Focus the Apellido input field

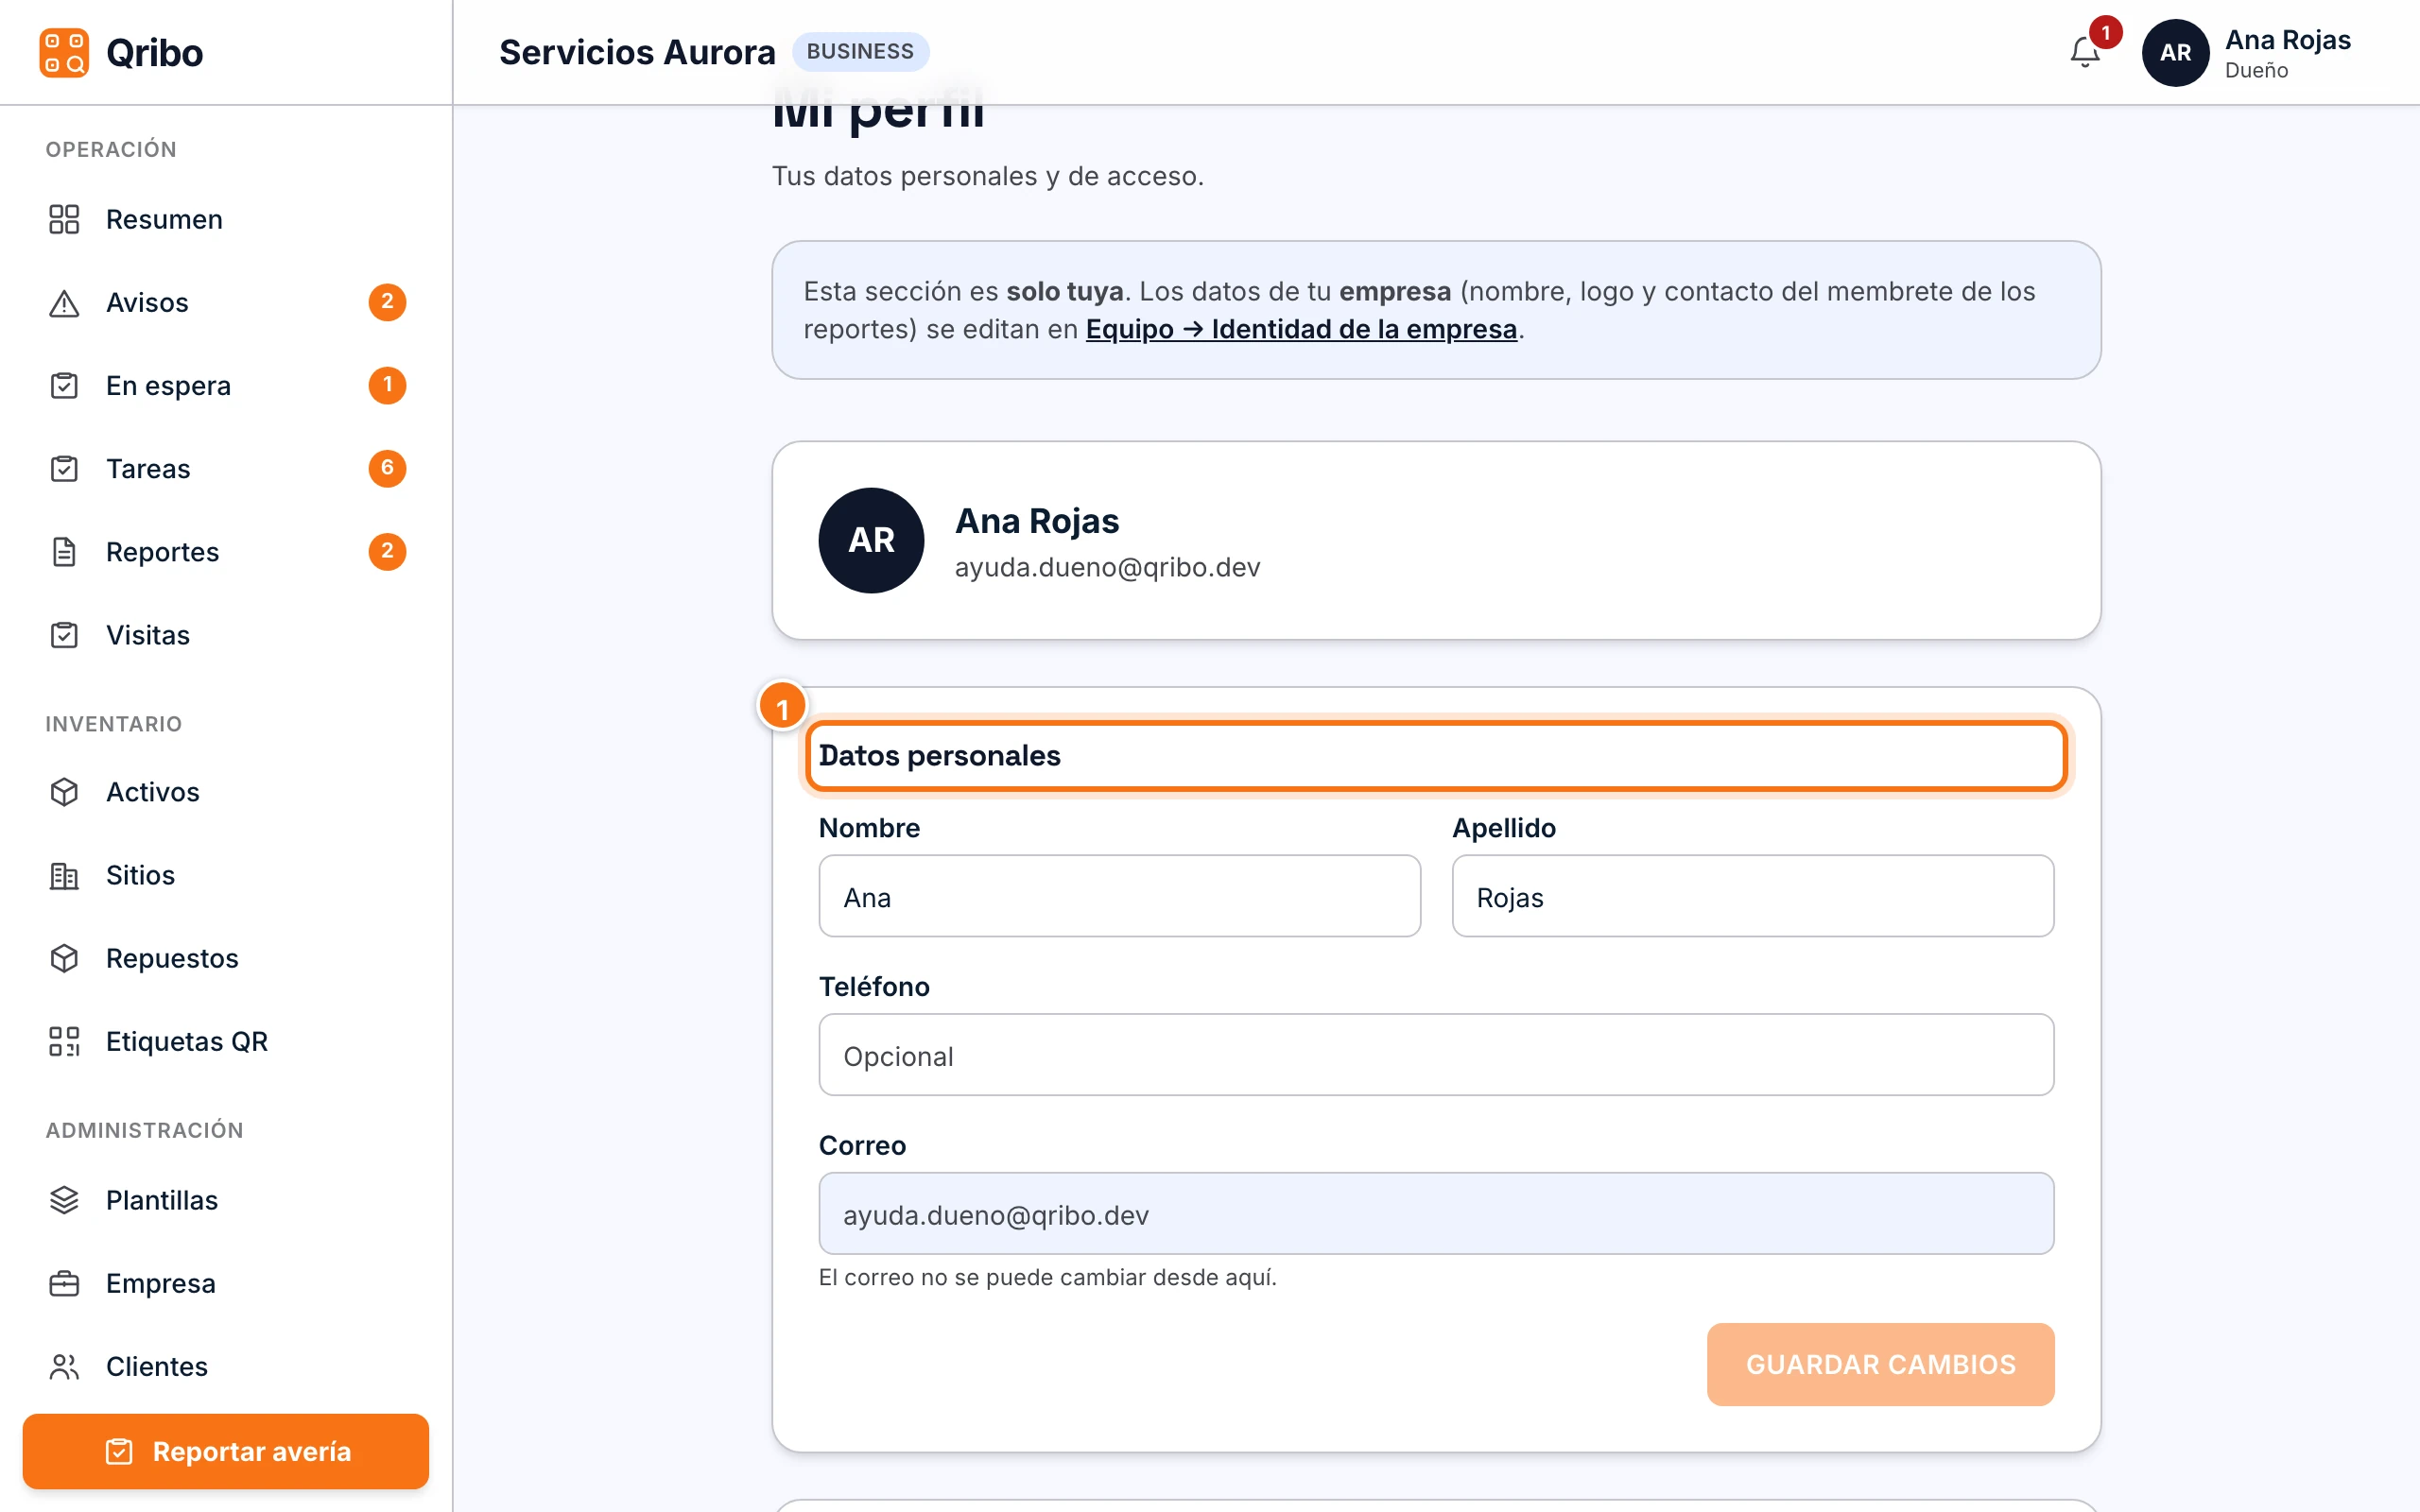pos(1752,896)
